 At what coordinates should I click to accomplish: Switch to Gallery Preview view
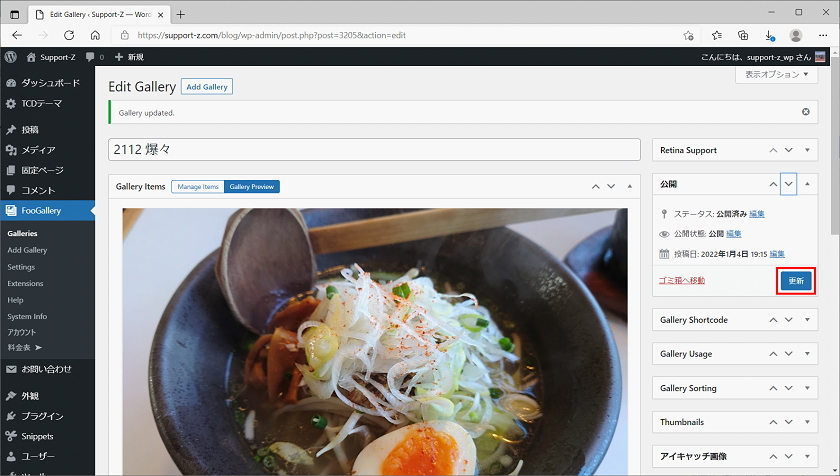[x=252, y=187]
